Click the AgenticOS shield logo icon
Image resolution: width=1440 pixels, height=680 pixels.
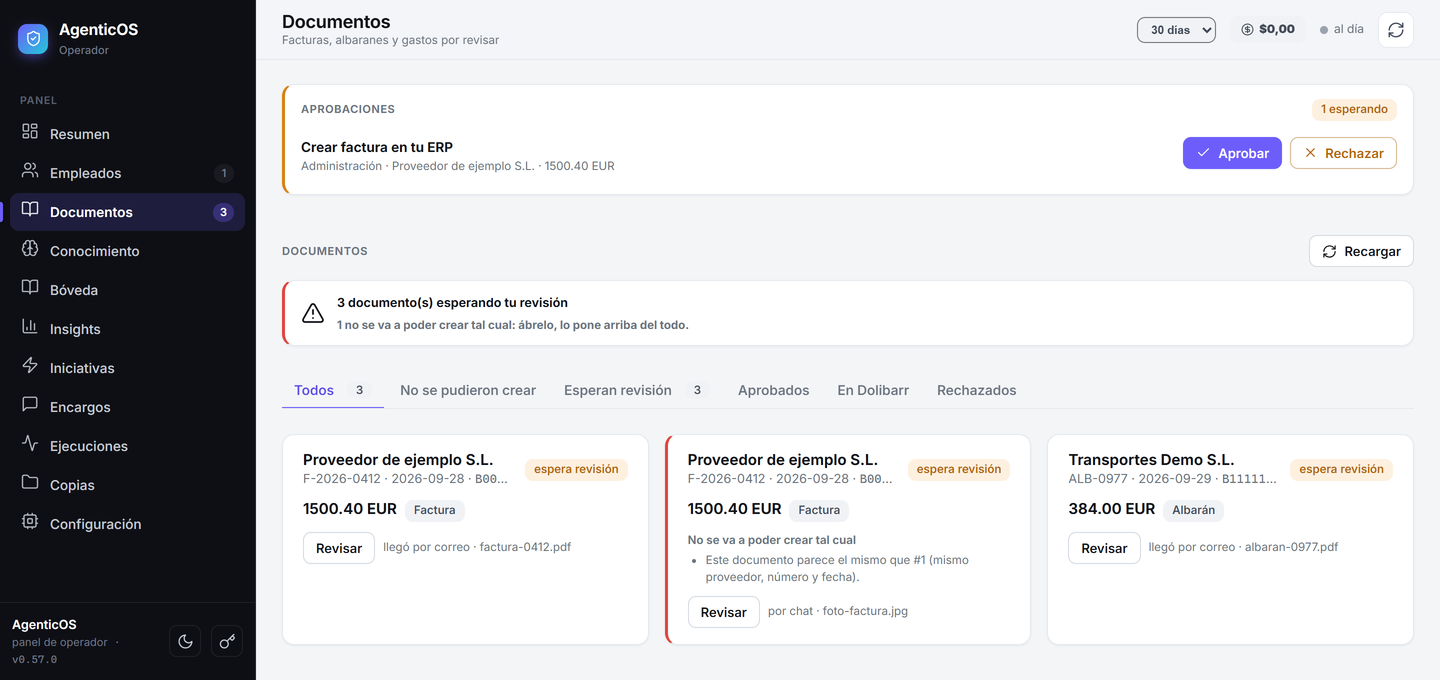33,38
